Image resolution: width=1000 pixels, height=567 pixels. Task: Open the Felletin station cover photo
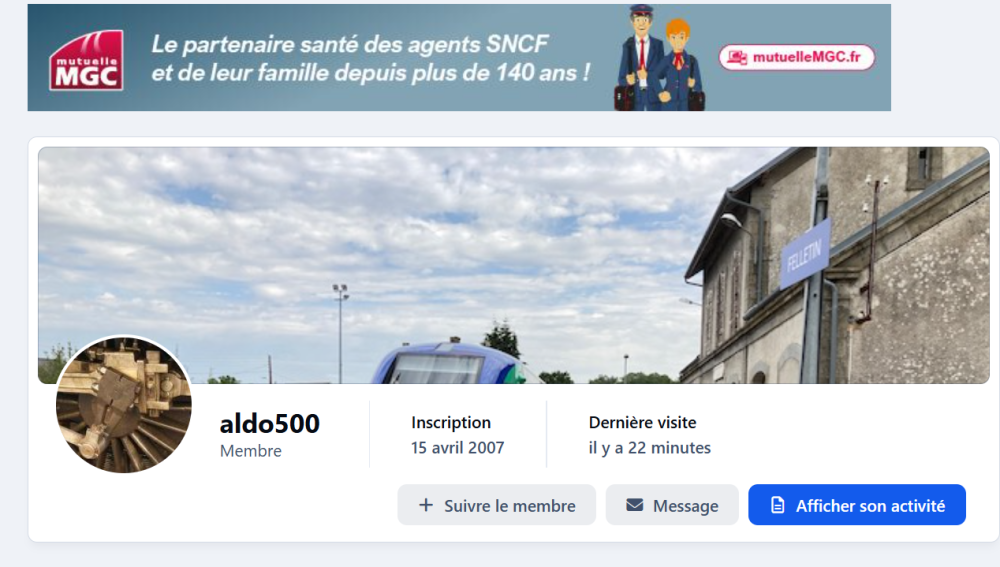[513, 265]
